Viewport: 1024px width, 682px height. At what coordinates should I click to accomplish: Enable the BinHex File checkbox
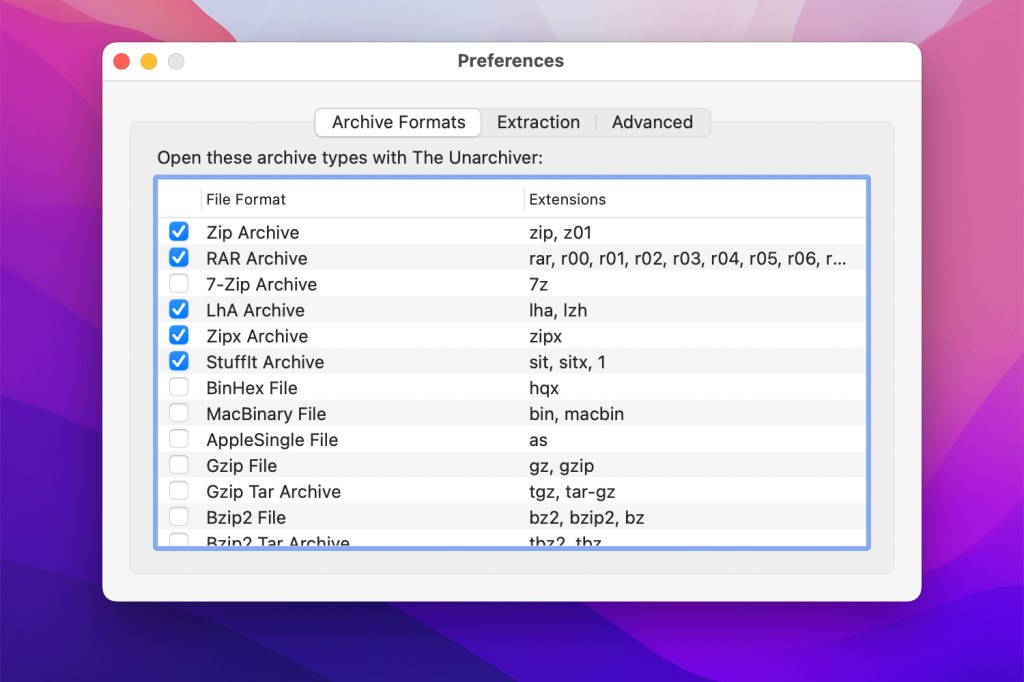(179, 387)
